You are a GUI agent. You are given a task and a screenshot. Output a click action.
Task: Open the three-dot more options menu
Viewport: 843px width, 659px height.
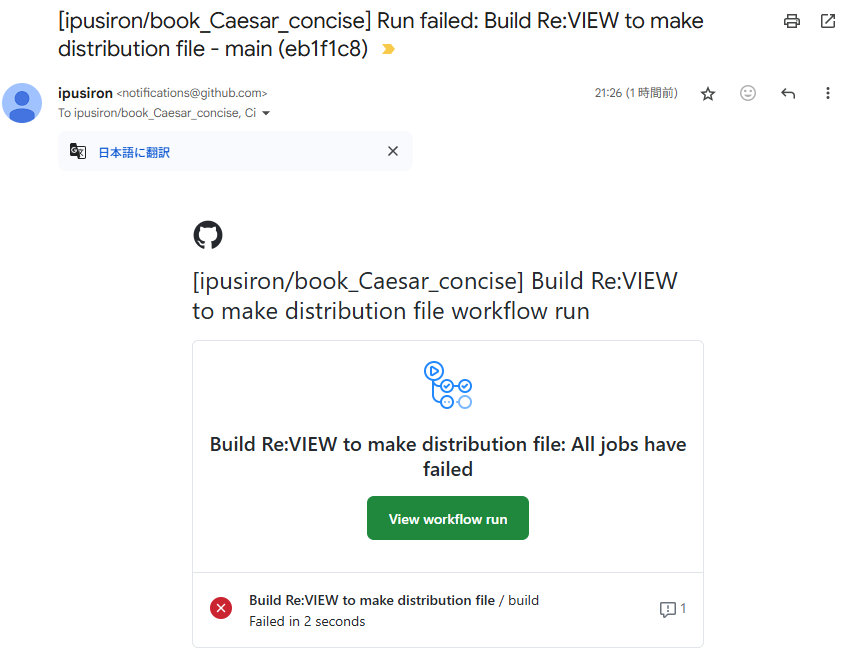pyautogui.click(x=827, y=93)
